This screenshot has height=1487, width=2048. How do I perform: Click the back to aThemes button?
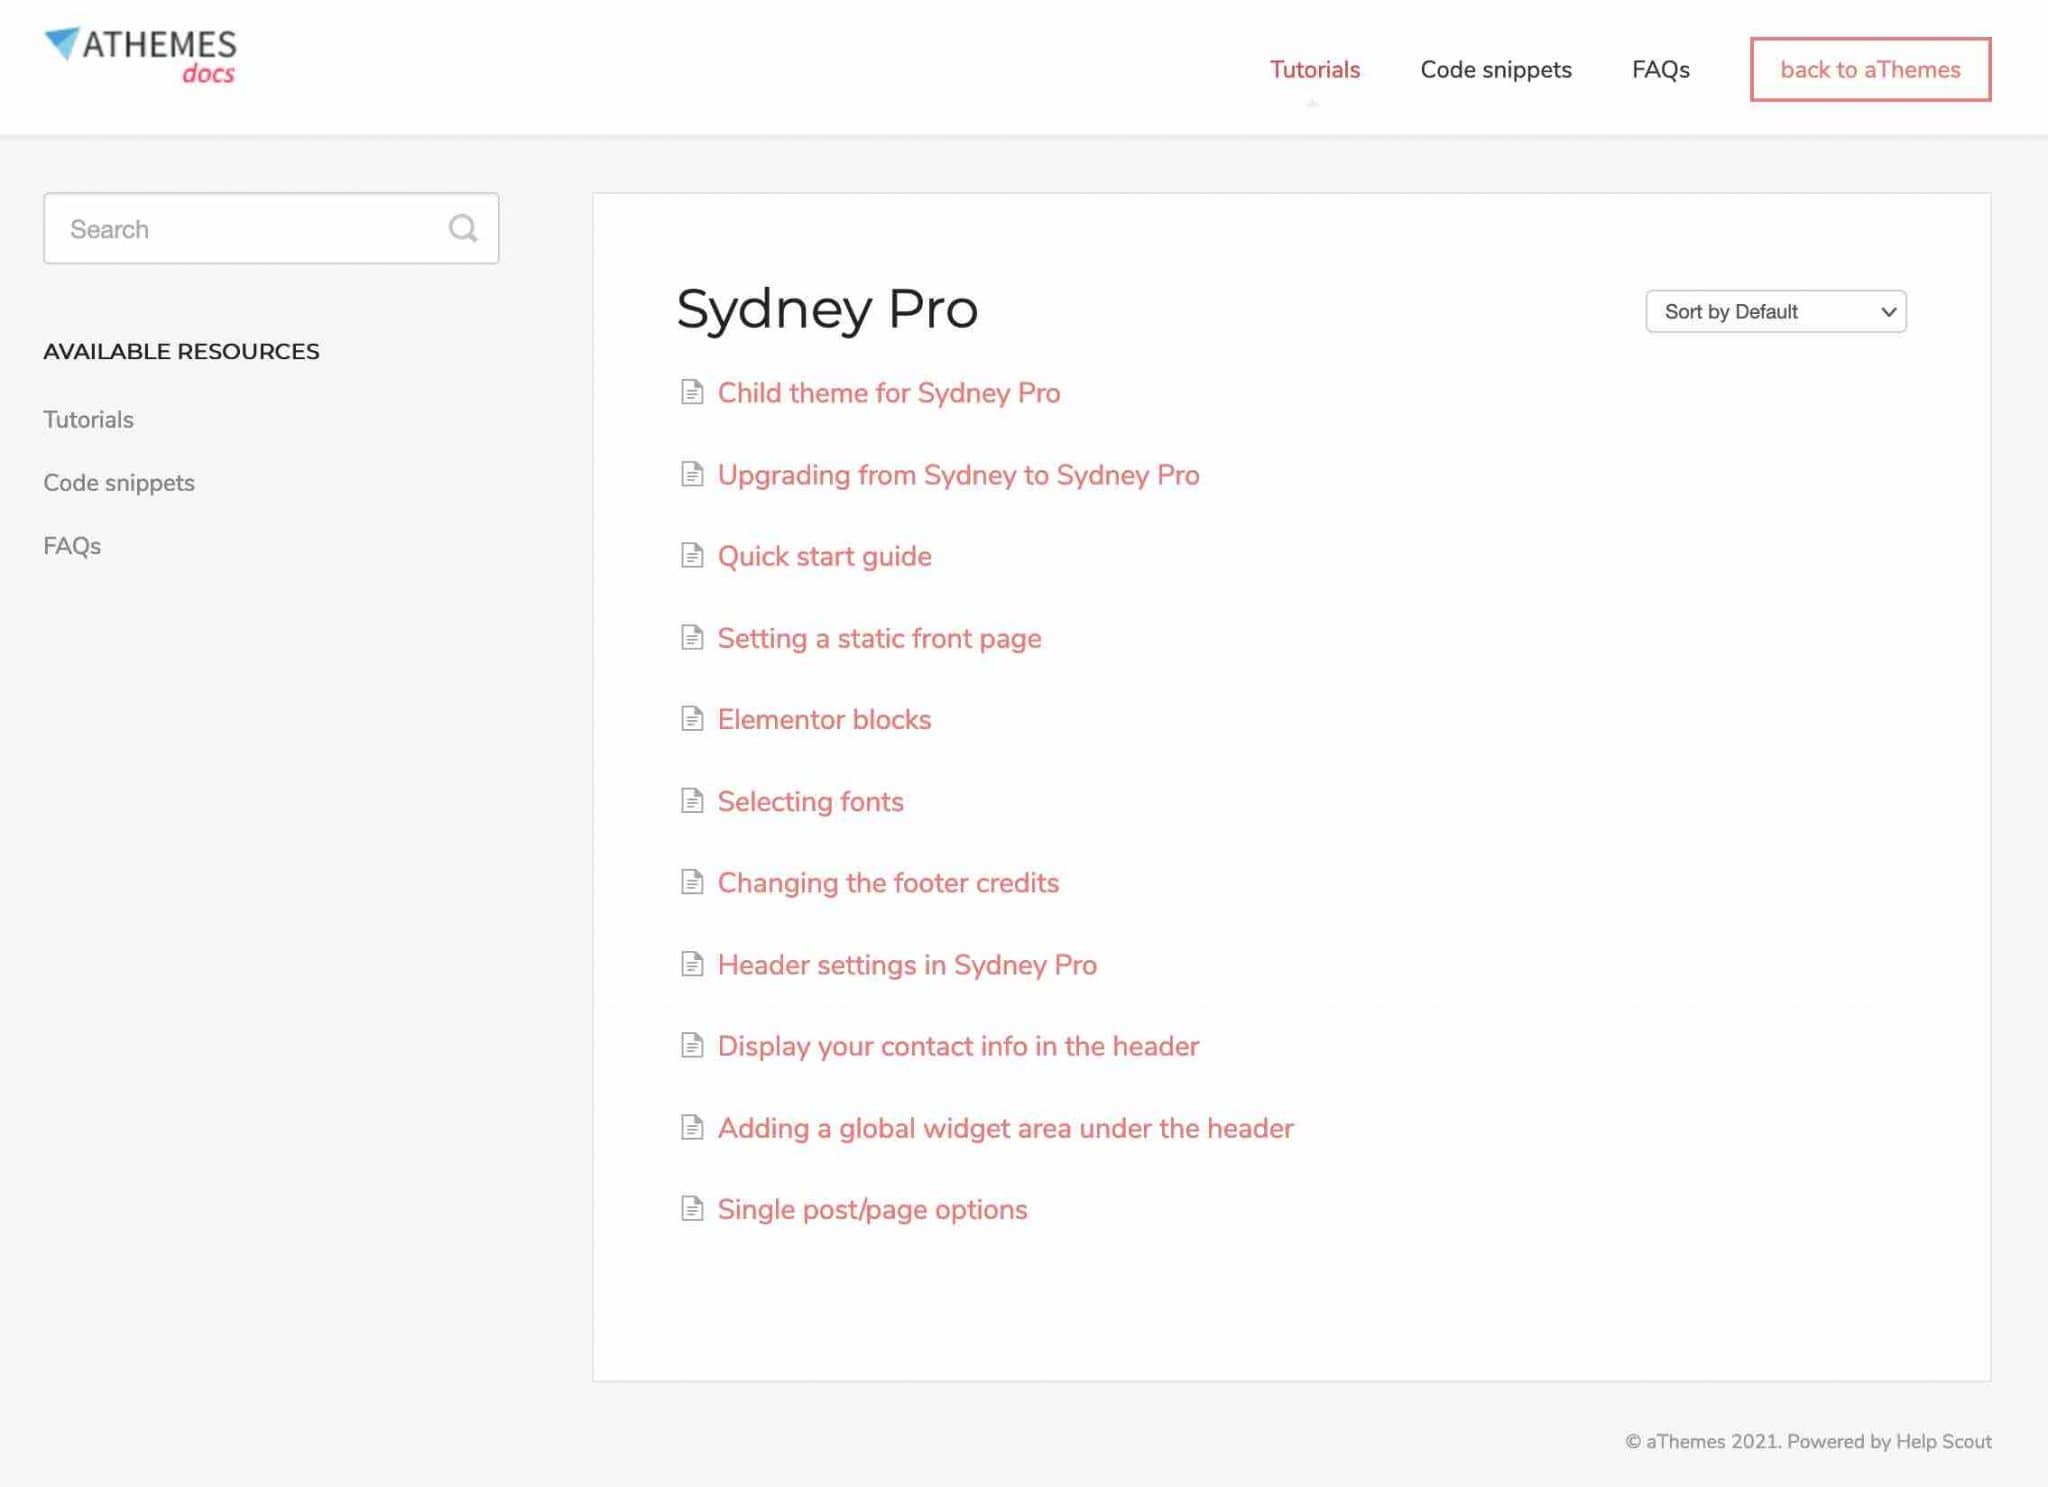click(x=1869, y=69)
